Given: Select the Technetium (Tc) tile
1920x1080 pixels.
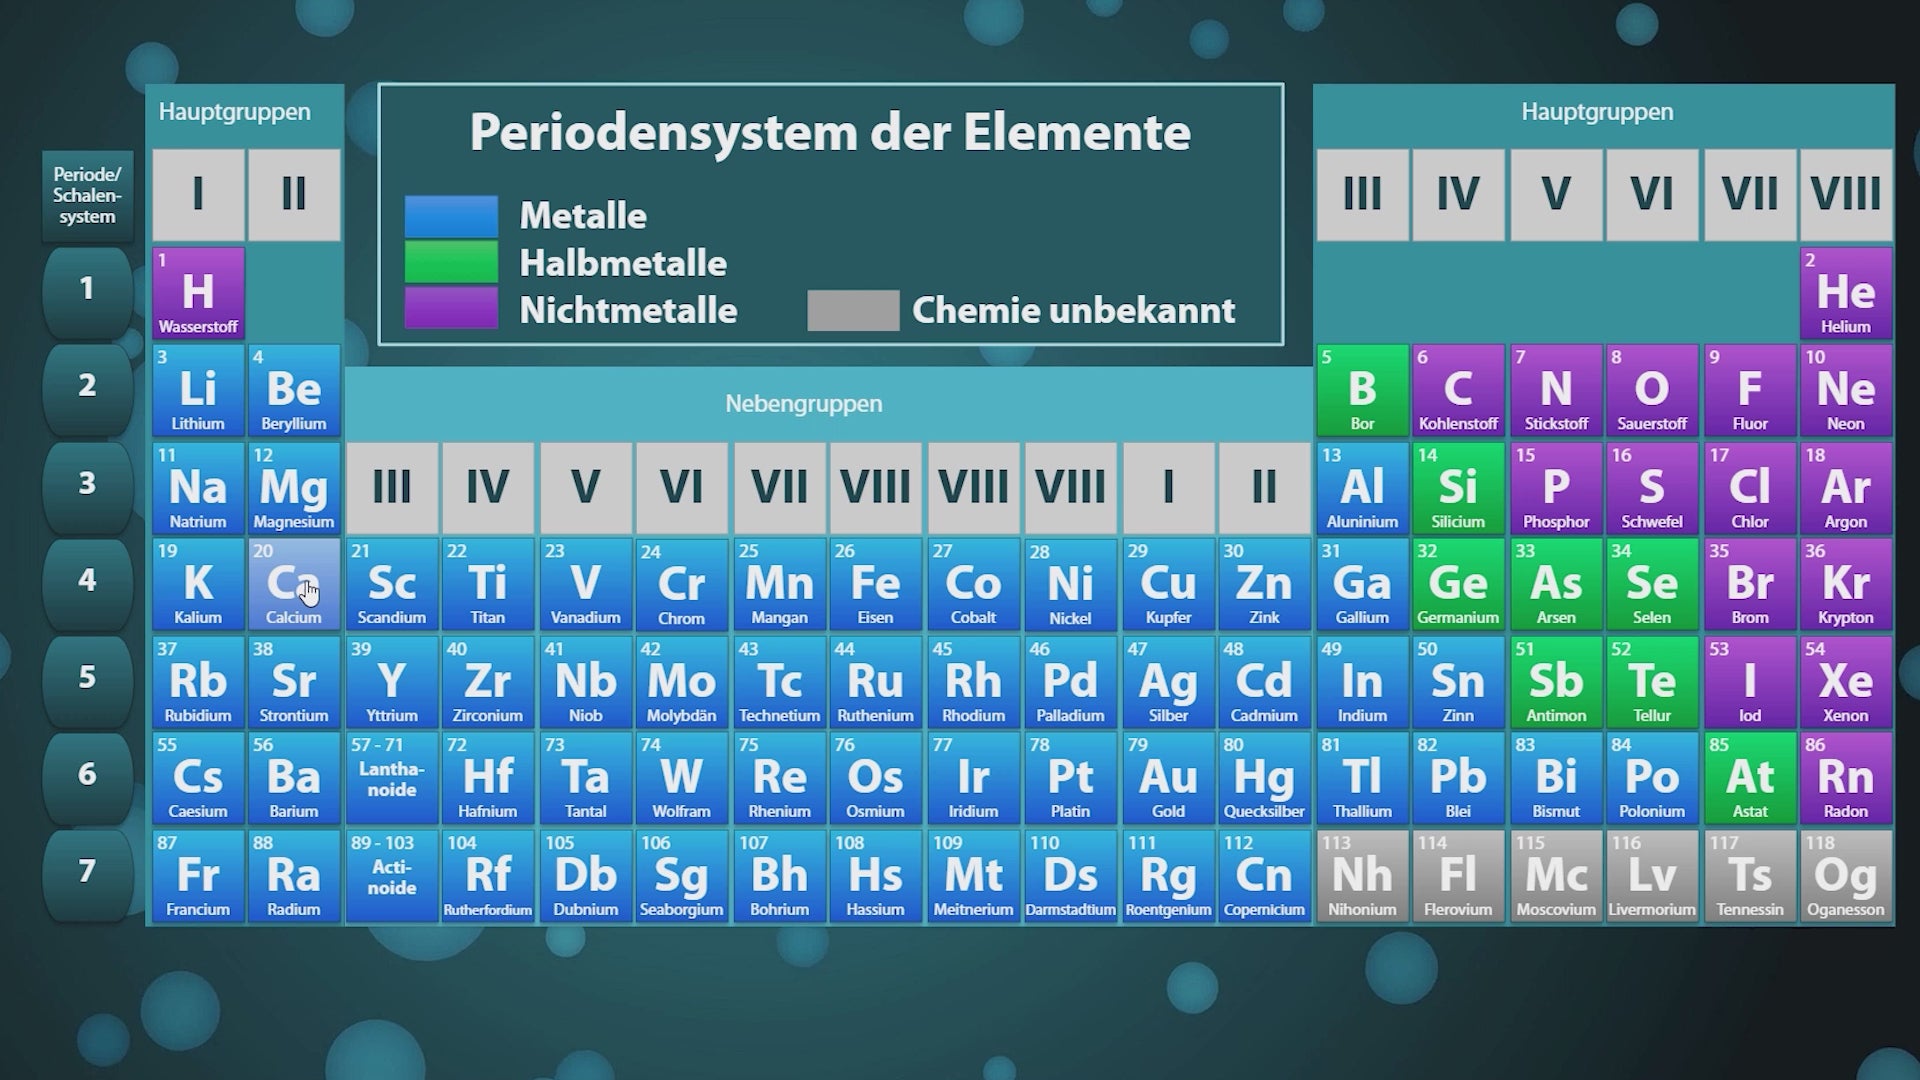Looking at the screenshot, I should click(779, 683).
